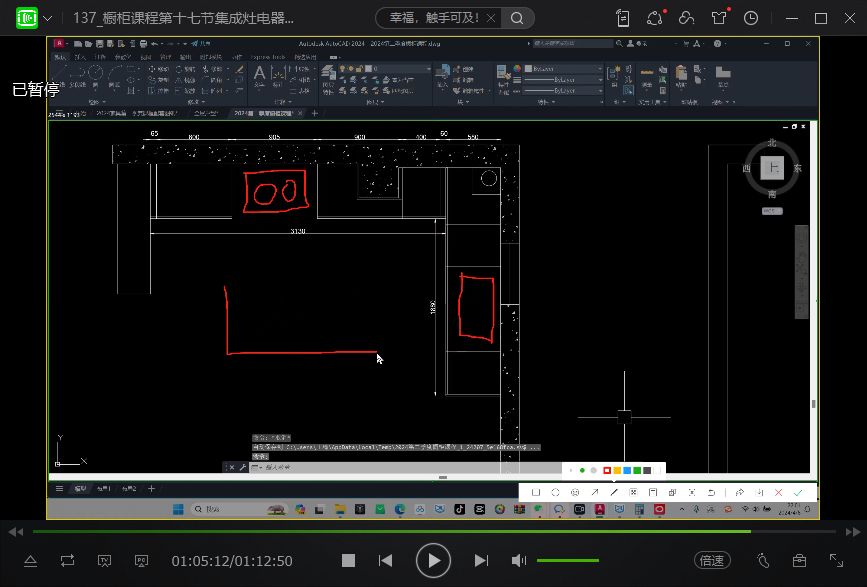Screen dimensions: 867x587
Task: Click the playback time display 01:05:12
Action: click(x=200, y=561)
